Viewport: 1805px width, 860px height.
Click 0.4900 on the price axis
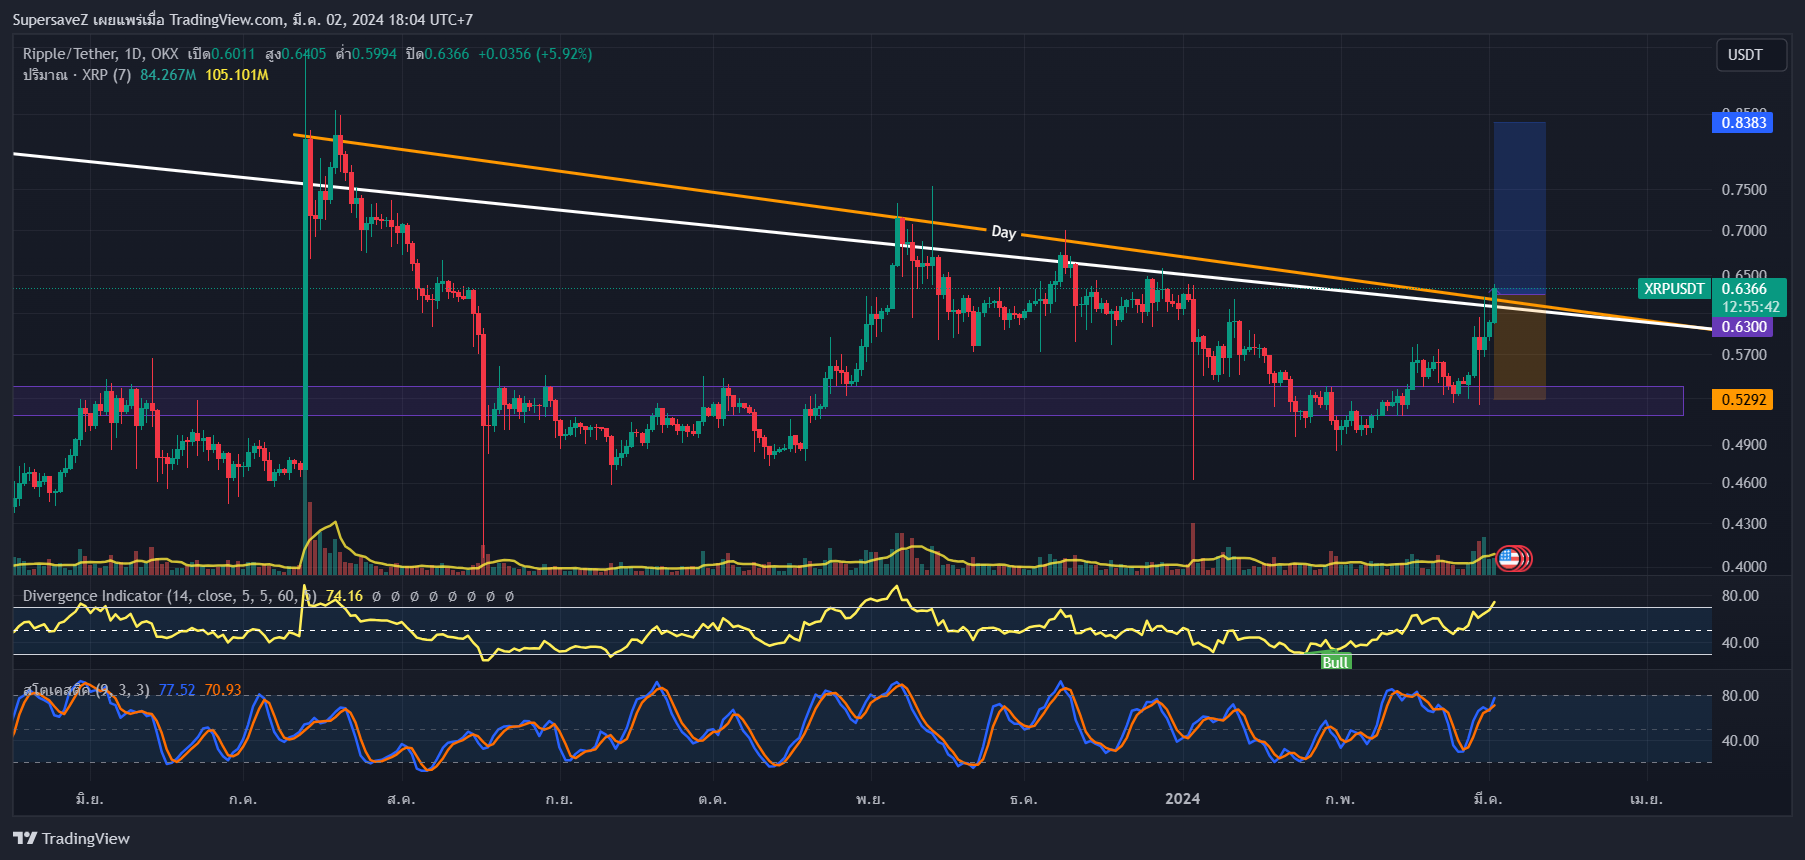click(x=1744, y=445)
